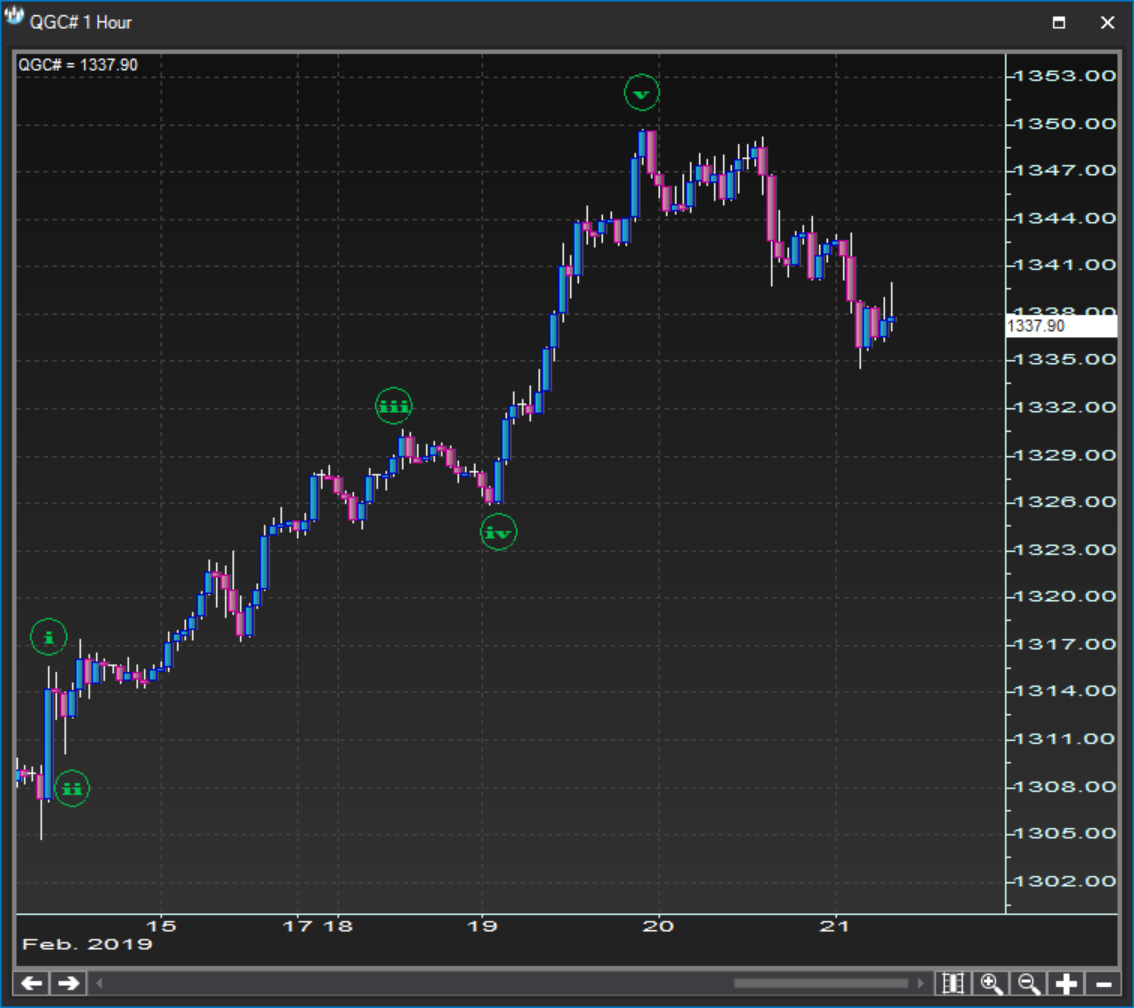Click the zoom out magnifier icon
The width and height of the screenshot is (1134, 1008).
click(x=1028, y=983)
